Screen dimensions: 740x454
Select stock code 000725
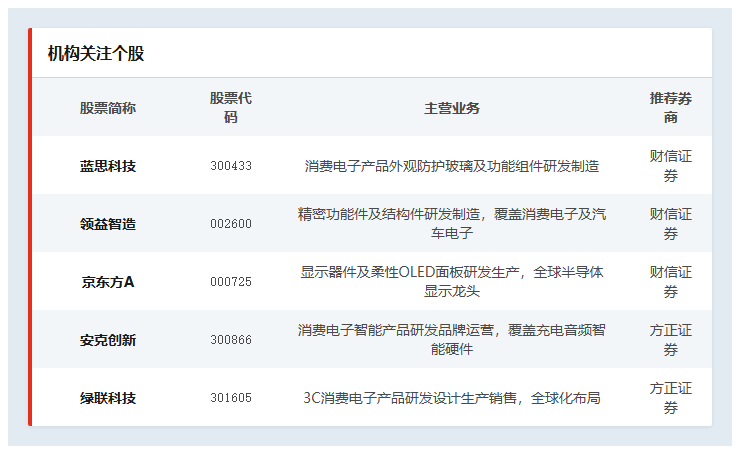[231, 282]
